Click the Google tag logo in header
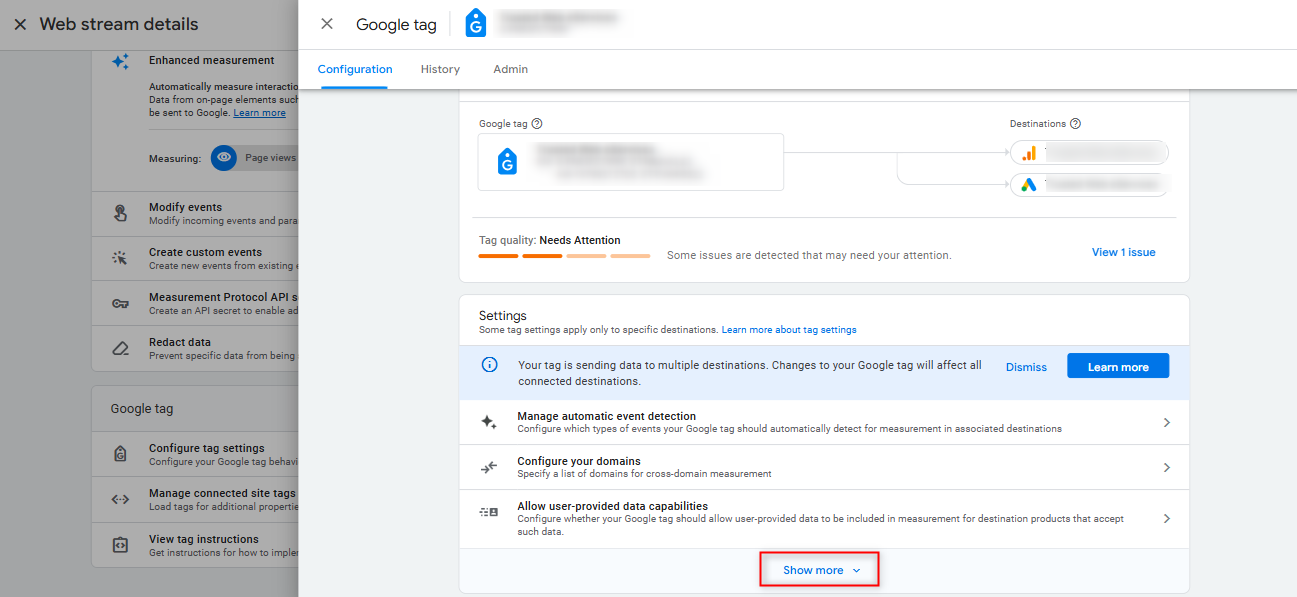Image resolution: width=1297 pixels, height=597 pixels. 476,23
